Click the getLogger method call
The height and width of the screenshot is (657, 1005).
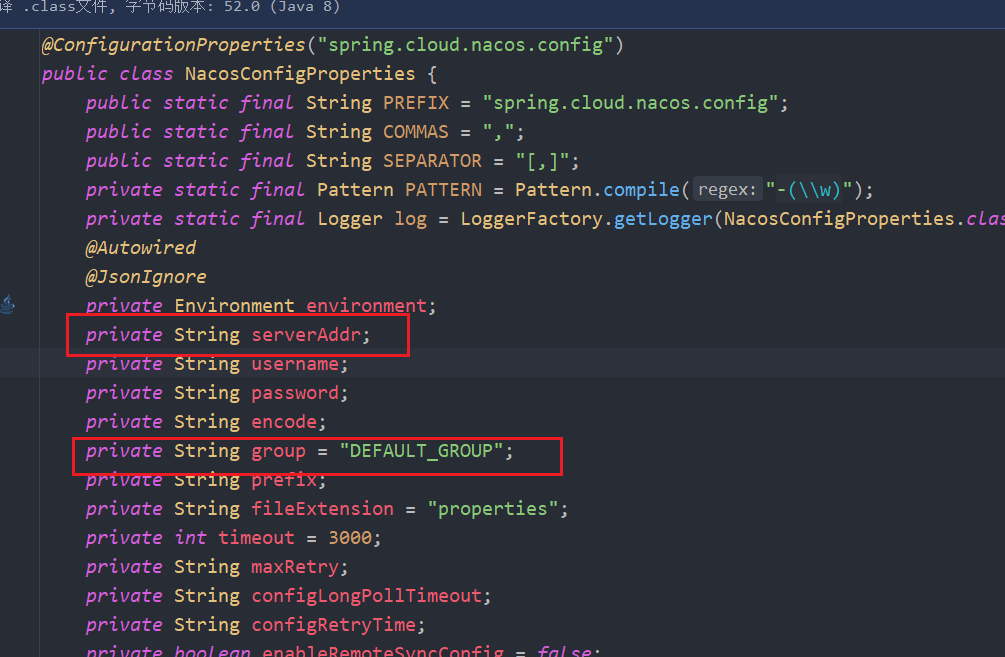663,219
